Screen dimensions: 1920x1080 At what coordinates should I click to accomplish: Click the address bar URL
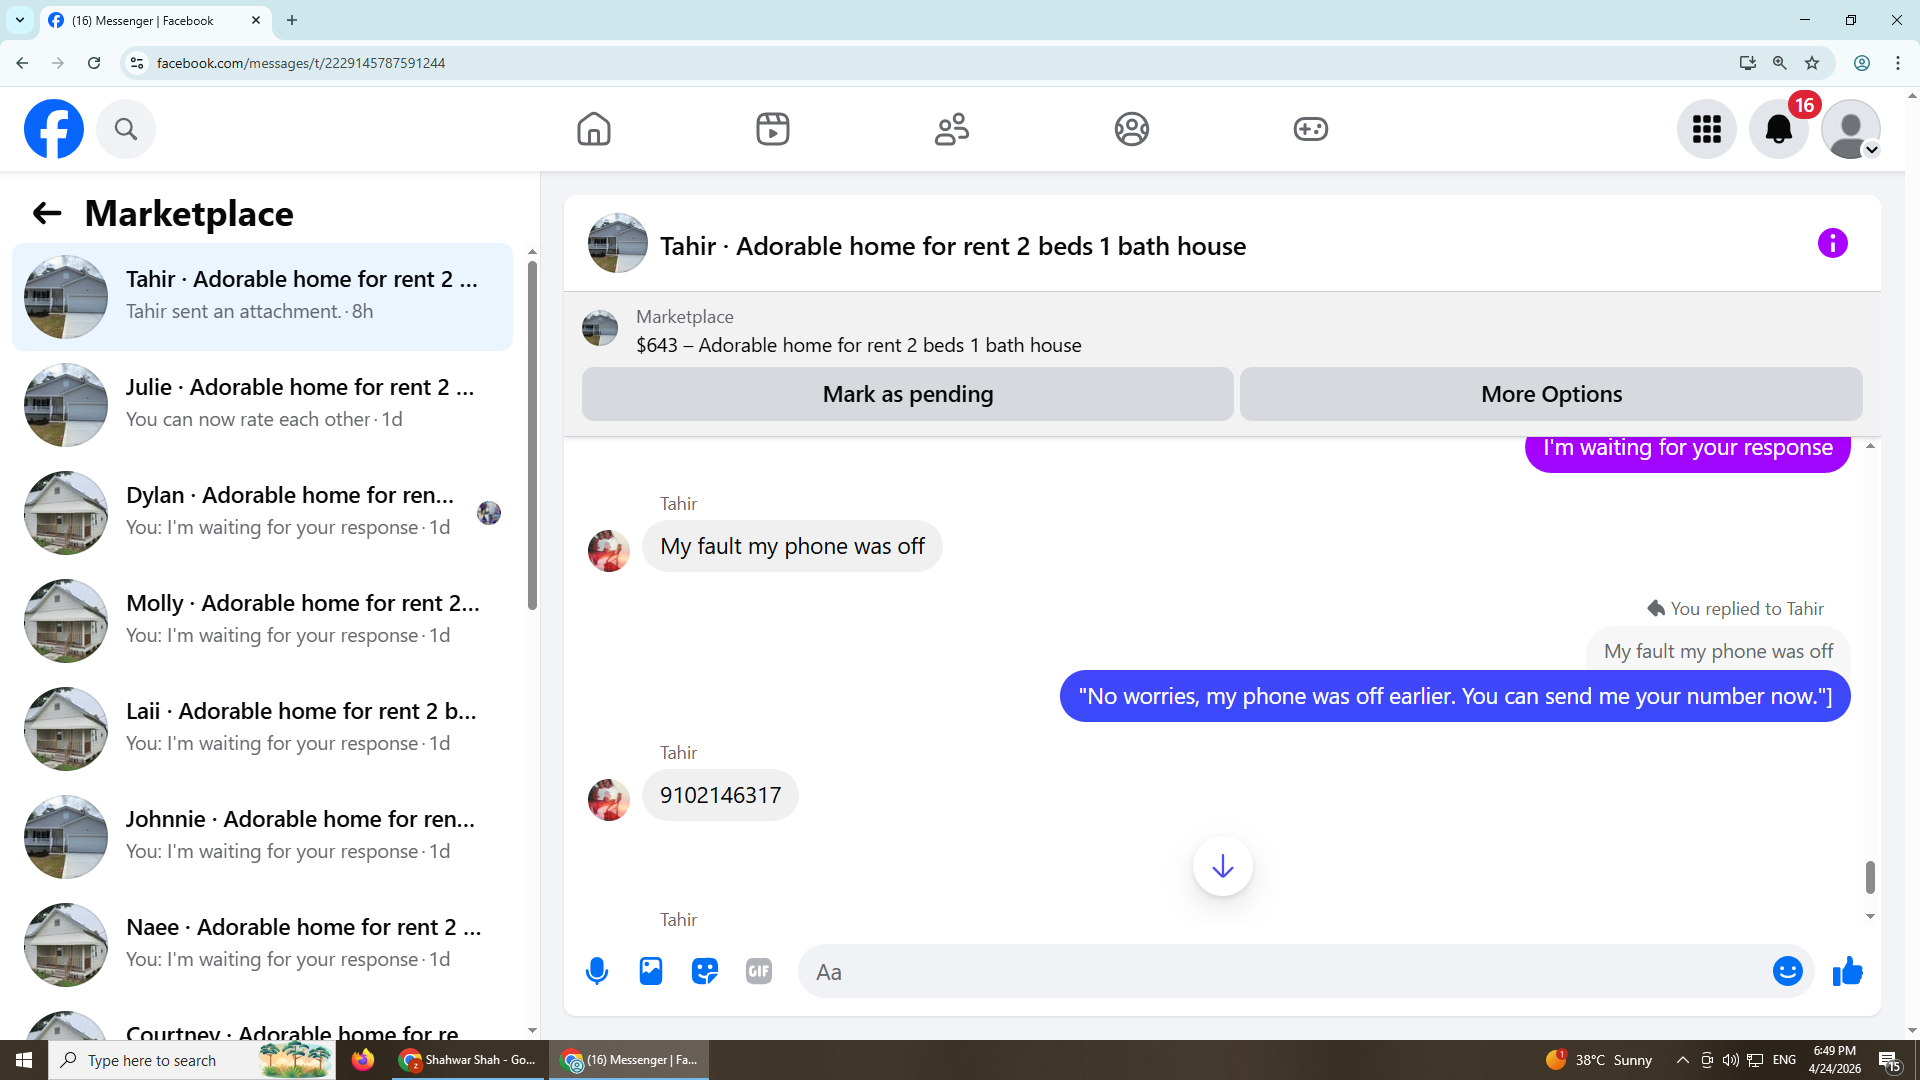click(301, 63)
